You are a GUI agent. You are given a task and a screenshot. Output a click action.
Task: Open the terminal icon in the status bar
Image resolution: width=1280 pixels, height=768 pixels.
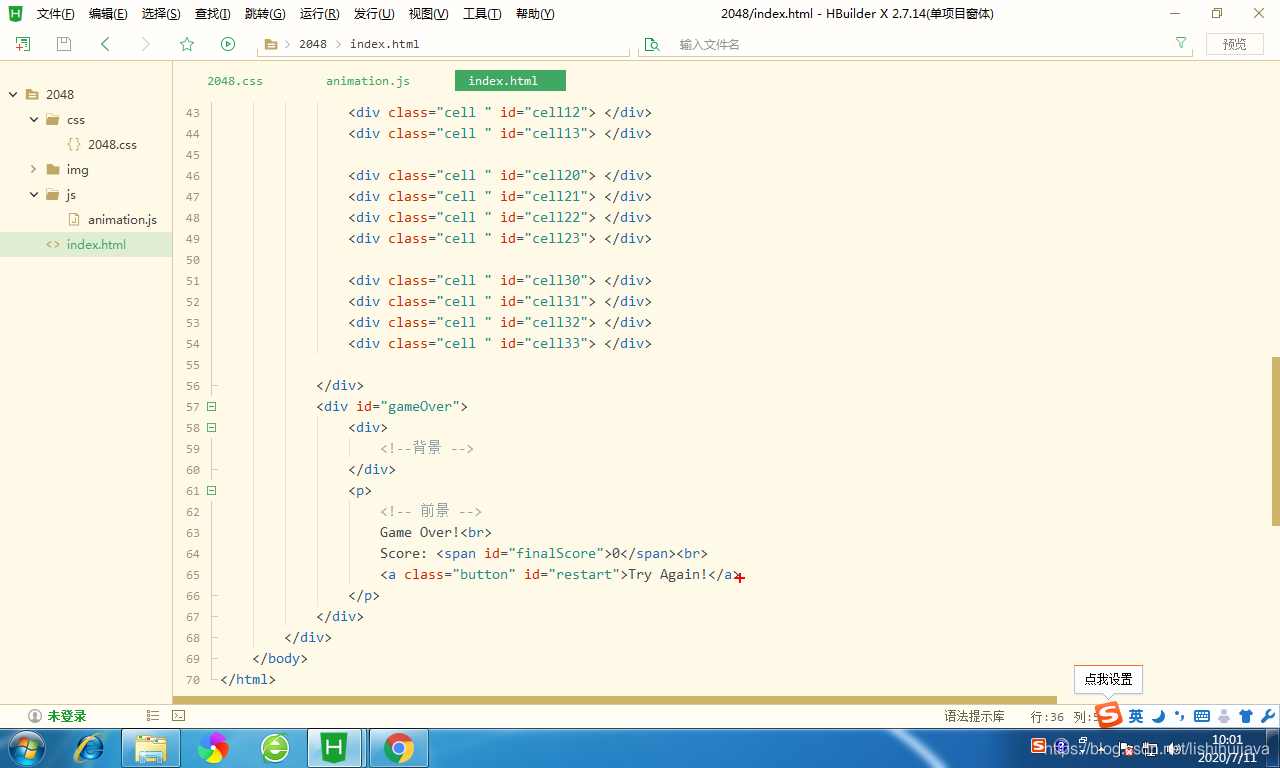(178, 716)
